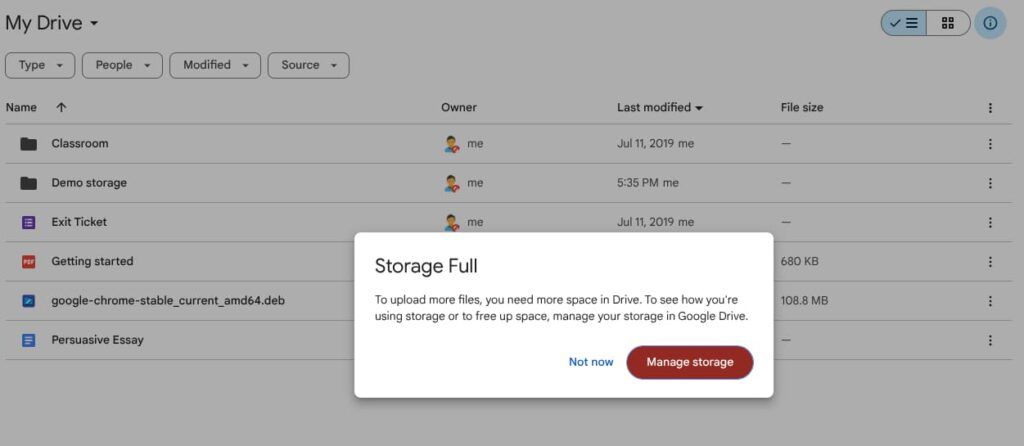
Task: Show details info panel
Action: pyautogui.click(x=990, y=24)
